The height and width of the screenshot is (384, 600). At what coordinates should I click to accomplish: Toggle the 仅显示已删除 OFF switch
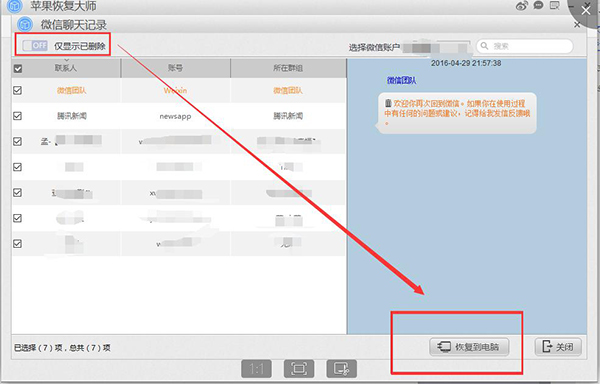click(35, 46)
